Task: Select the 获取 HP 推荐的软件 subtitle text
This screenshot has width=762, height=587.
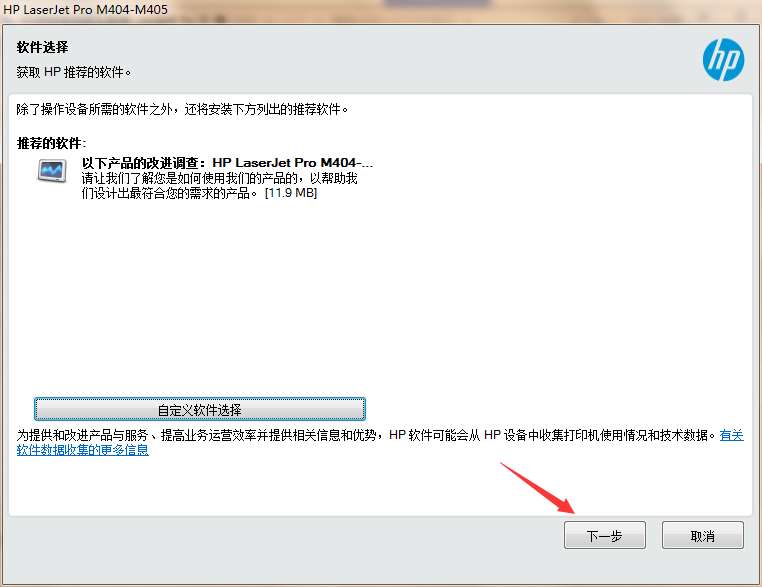Action: point(74,72)
